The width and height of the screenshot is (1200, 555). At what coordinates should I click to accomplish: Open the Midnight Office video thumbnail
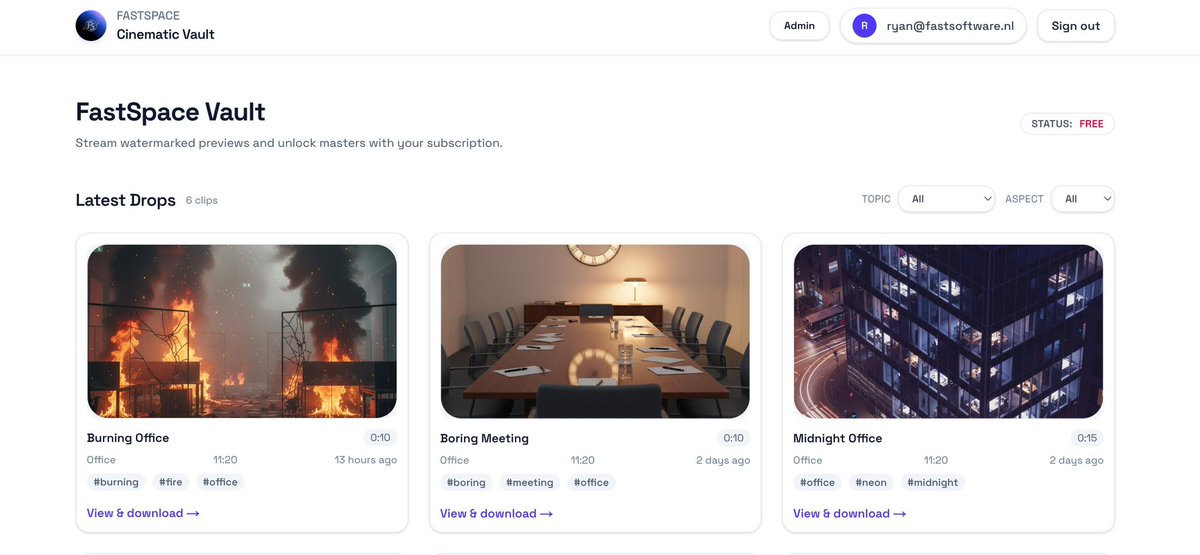pos(948,331)
